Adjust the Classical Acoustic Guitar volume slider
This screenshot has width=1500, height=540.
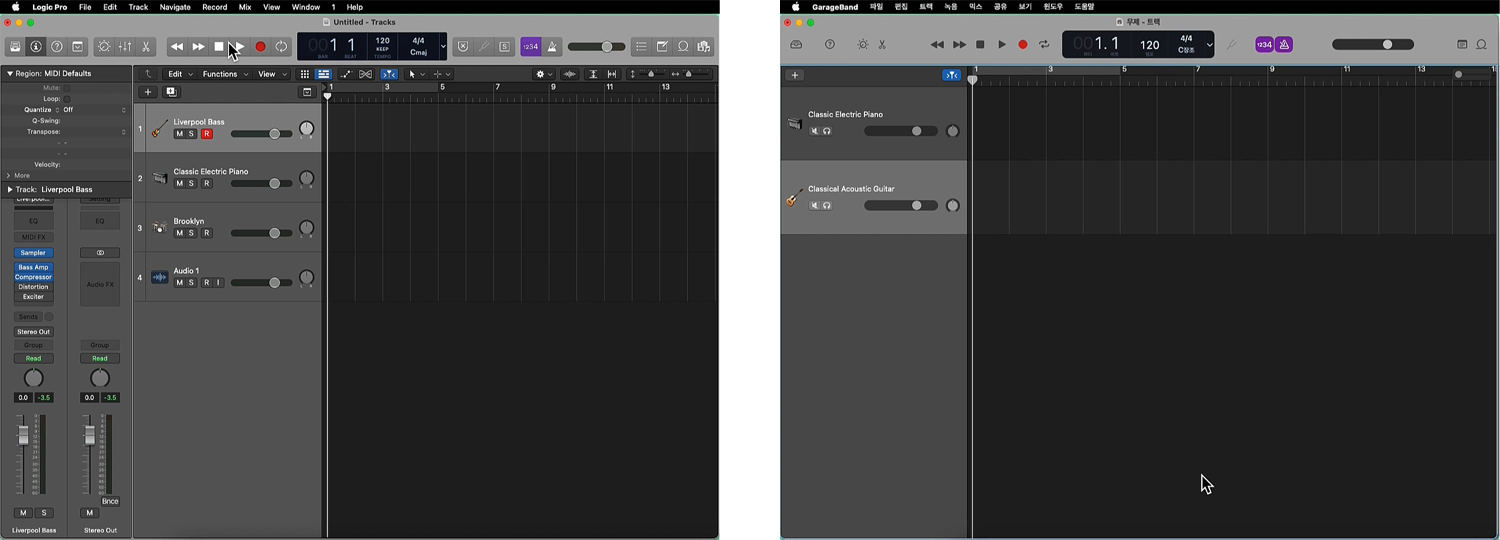click(x=916, y=205)
